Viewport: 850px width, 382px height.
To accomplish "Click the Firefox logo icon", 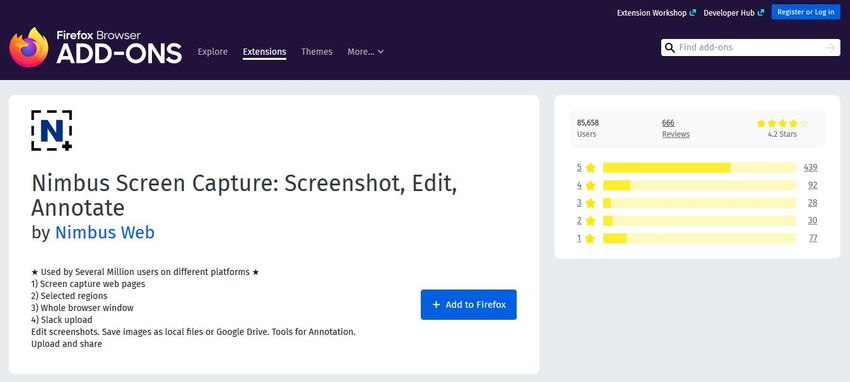I will click(x=29, y=47).
